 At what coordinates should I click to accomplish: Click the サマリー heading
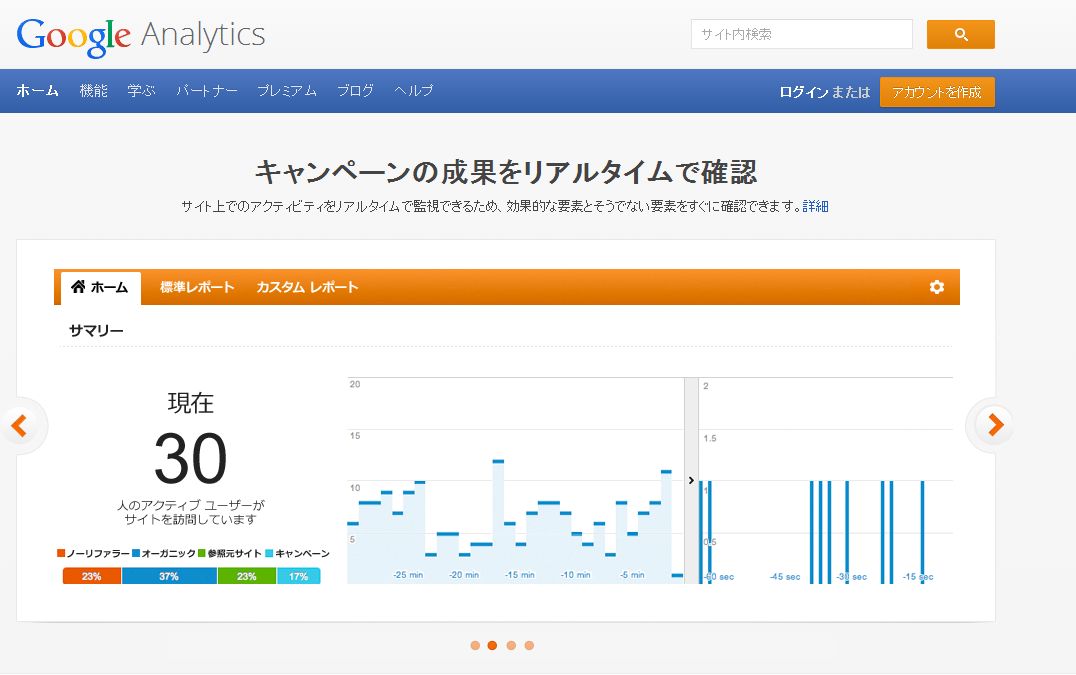click(x=96, y=331)
